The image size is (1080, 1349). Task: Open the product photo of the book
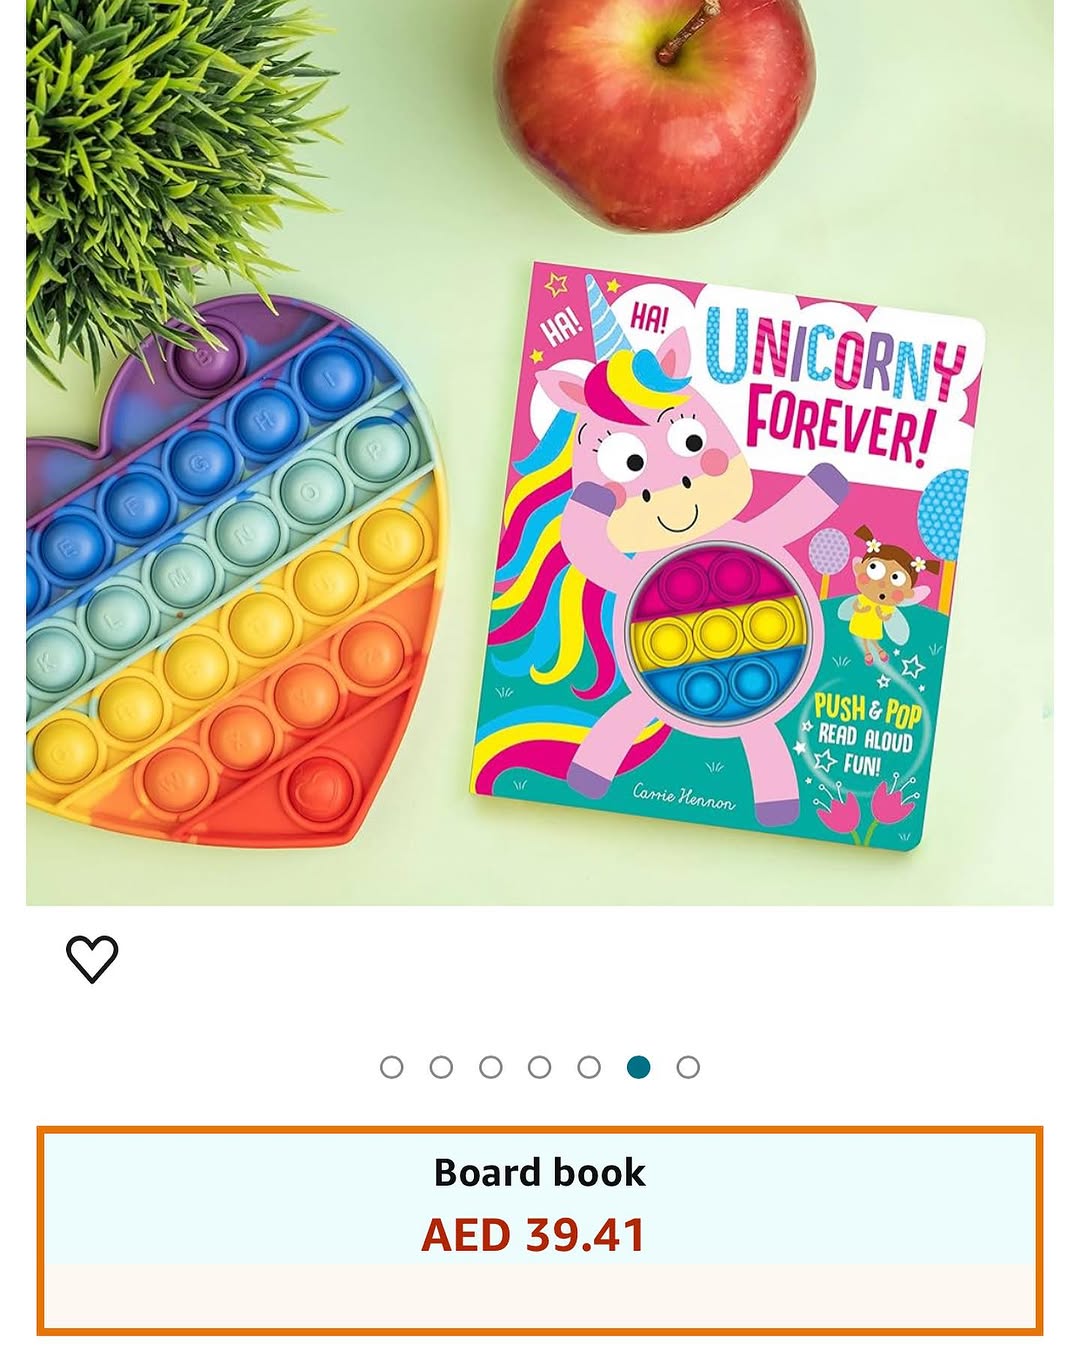pos(540,452)
